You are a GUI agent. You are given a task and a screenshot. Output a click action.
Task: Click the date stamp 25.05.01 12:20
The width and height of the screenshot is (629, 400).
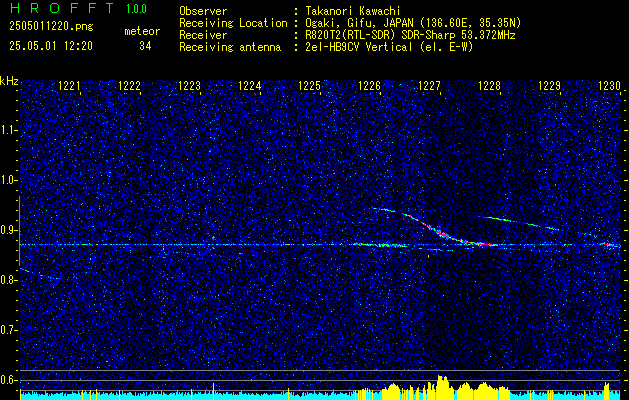click(51, 46)
